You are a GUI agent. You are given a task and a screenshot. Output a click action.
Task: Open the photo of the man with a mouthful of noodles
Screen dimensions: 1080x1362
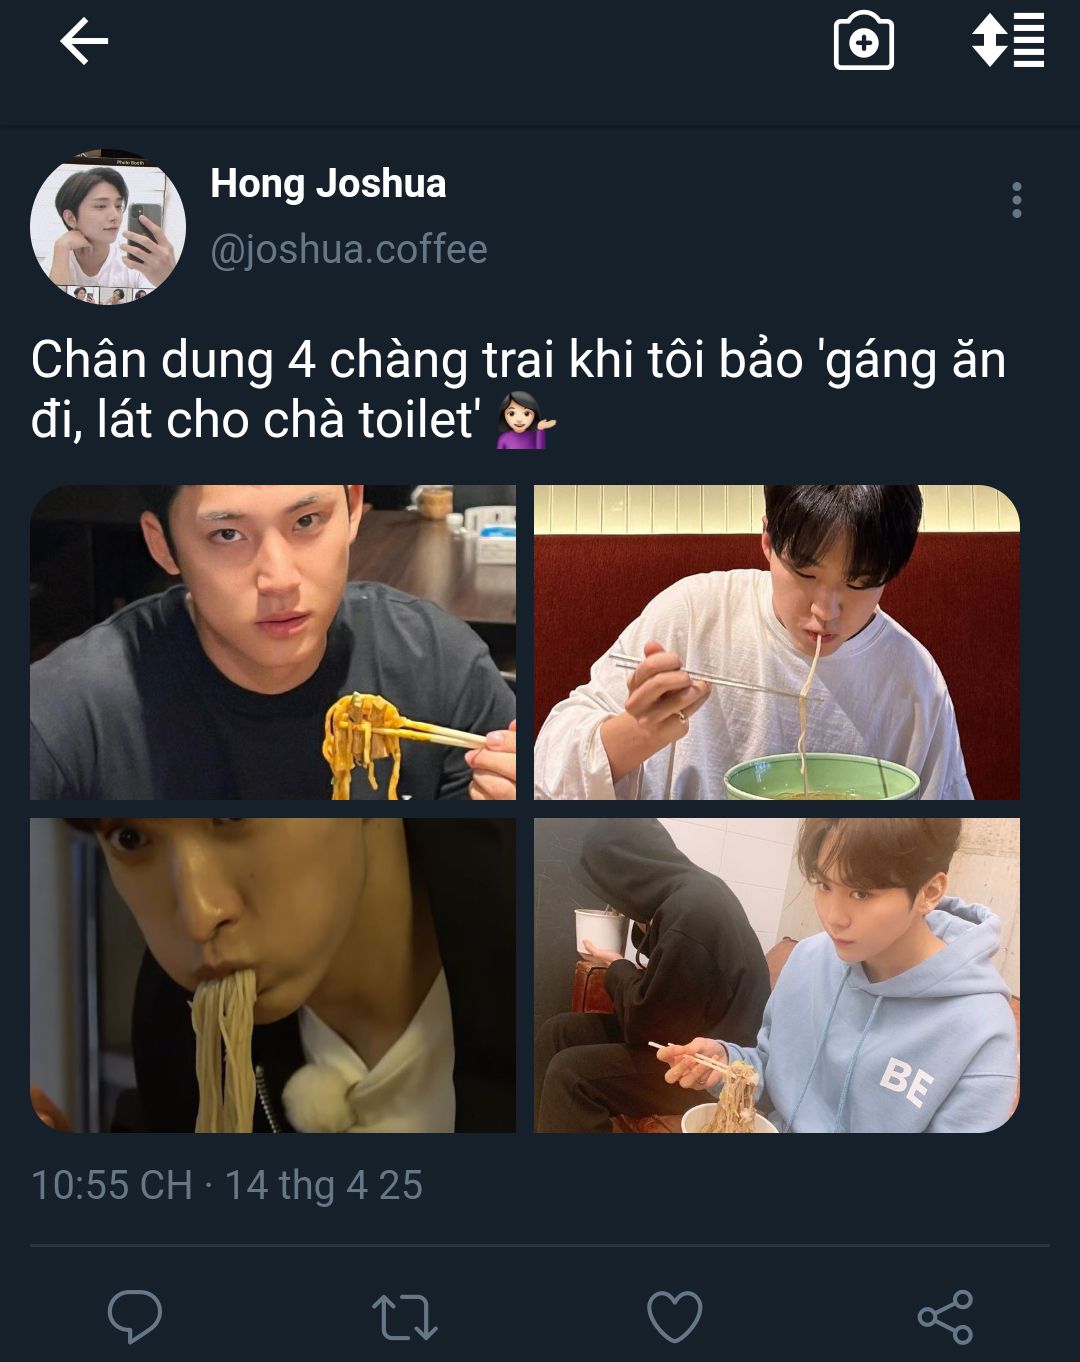[273, 975]
